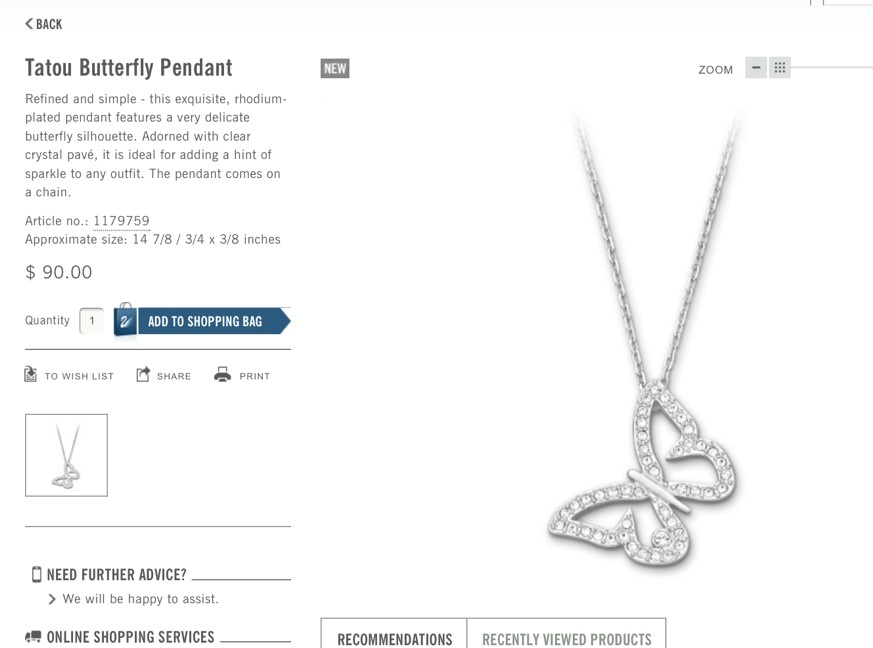873x648 pixels.
Task: Expand the Online Shopping Services section
Action: click(x=130, y=637)
